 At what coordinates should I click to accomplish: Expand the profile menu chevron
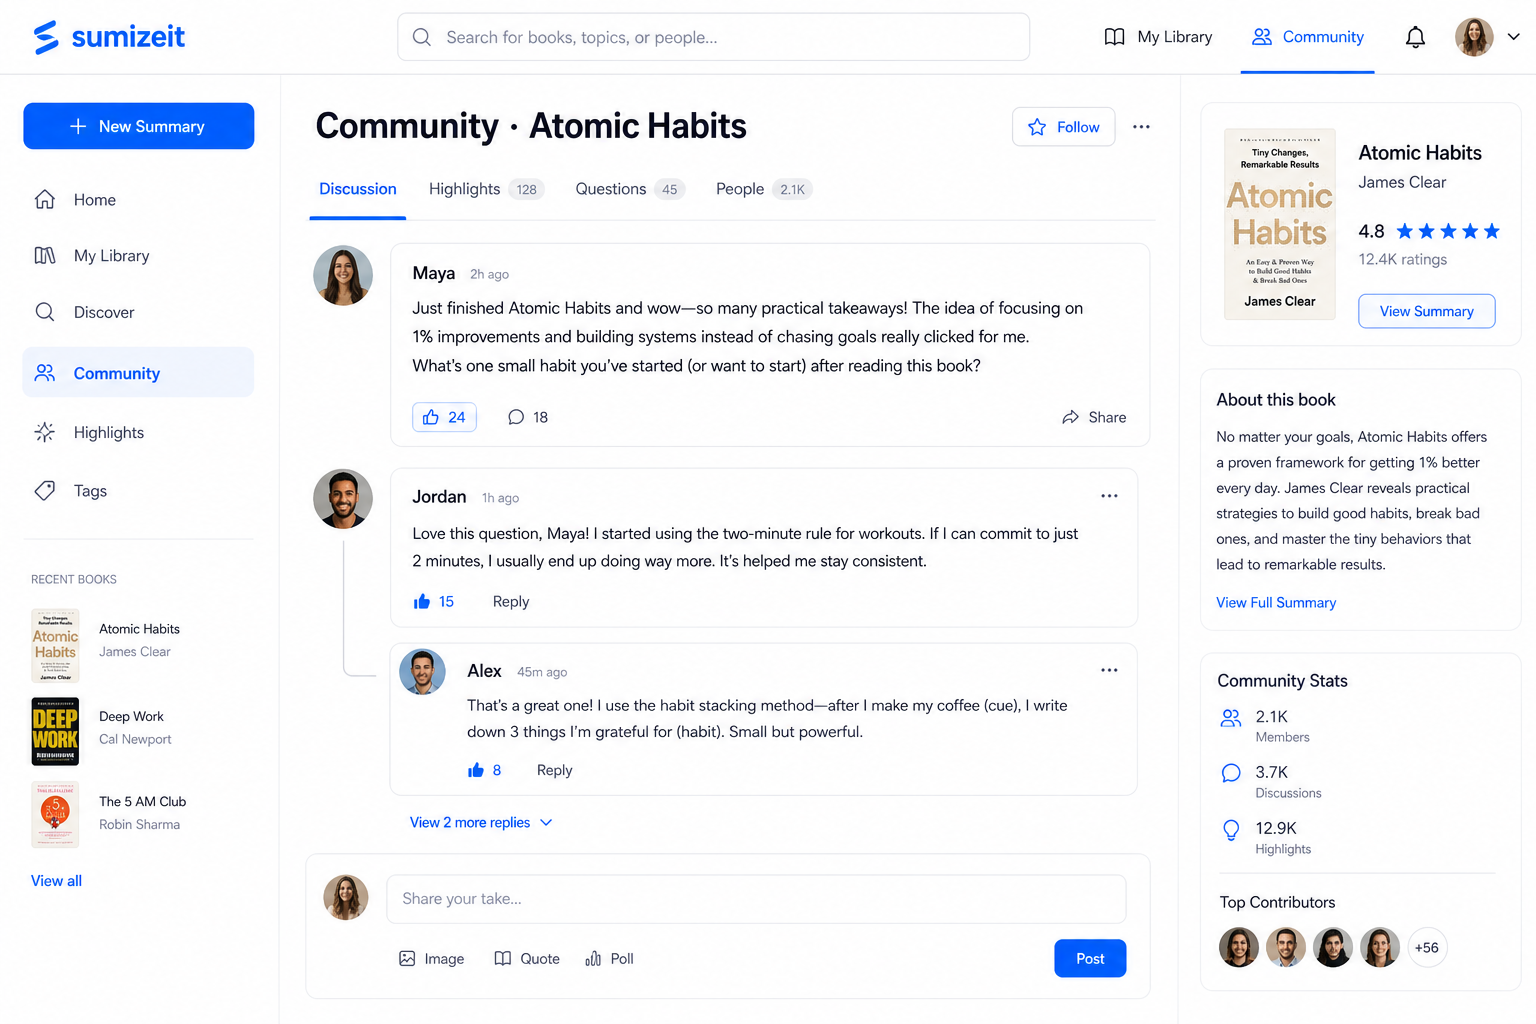tap(1513, 37)
